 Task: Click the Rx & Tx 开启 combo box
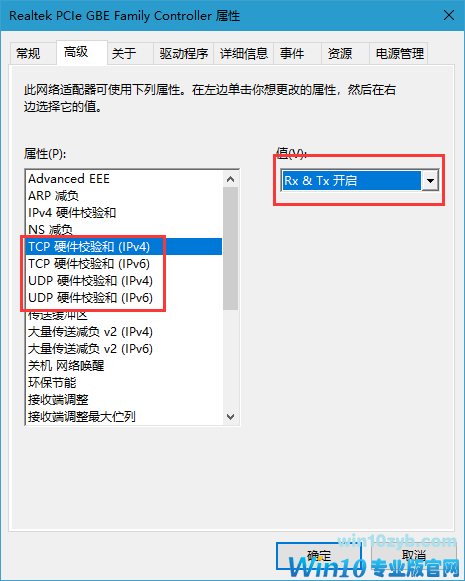coord(360,181)
